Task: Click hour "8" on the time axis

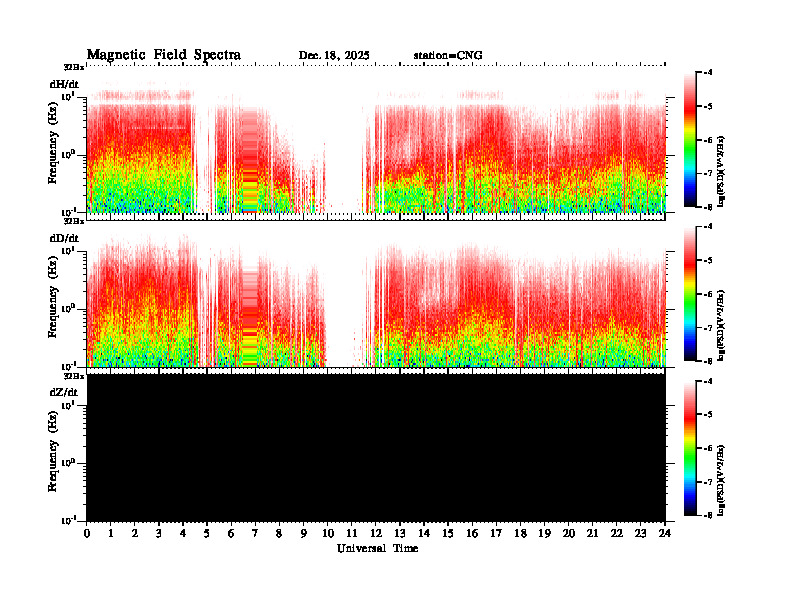Action: (279, 533)
